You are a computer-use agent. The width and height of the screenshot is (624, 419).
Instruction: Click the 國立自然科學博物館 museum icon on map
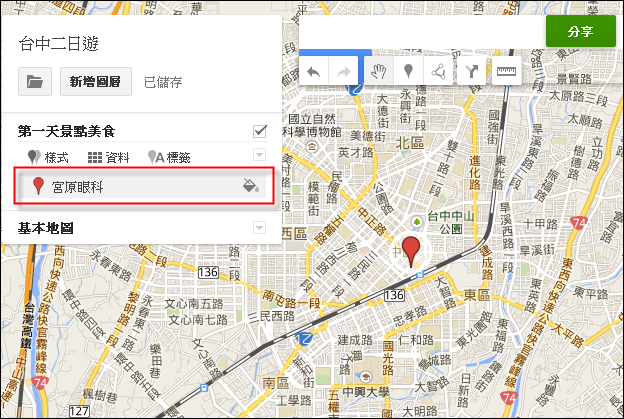[x=312, y=147]
